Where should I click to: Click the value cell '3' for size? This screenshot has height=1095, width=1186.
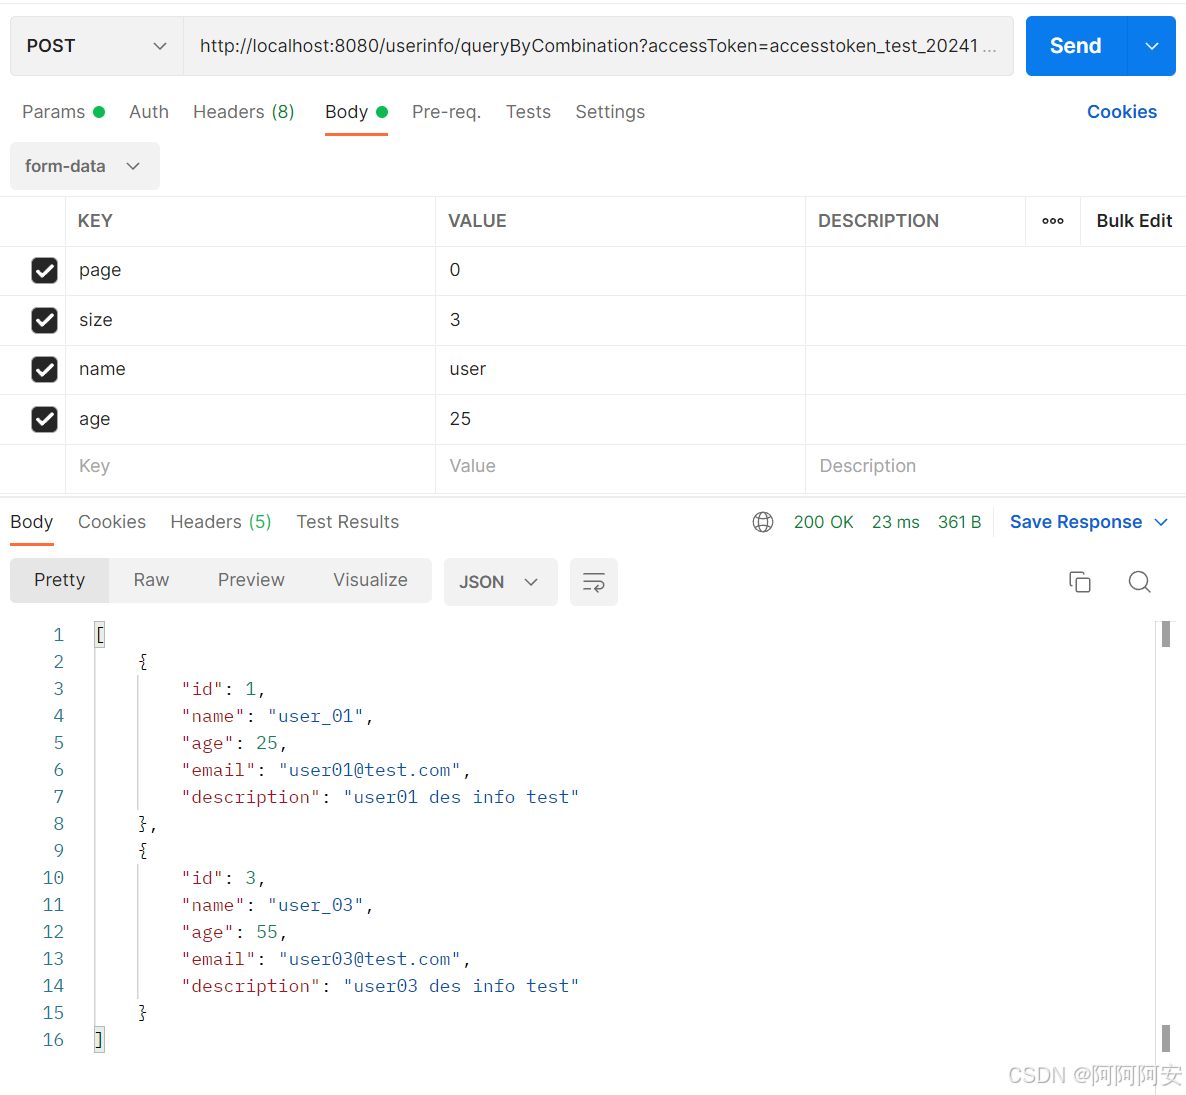(620, 320)
